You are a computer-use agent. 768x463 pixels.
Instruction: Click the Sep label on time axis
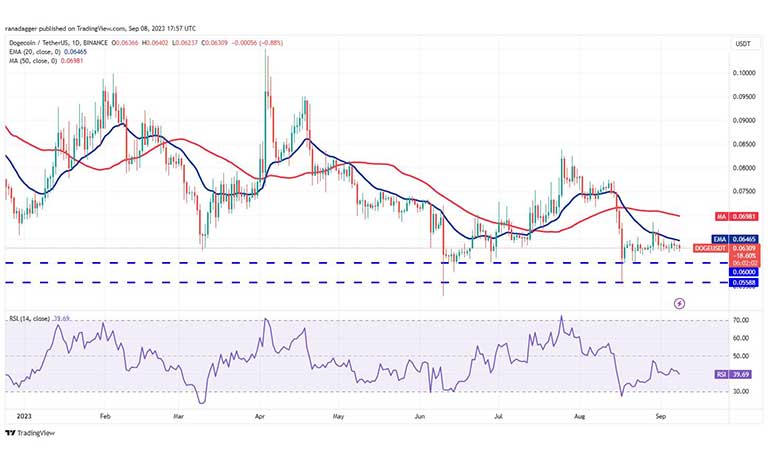coord(661,416)
